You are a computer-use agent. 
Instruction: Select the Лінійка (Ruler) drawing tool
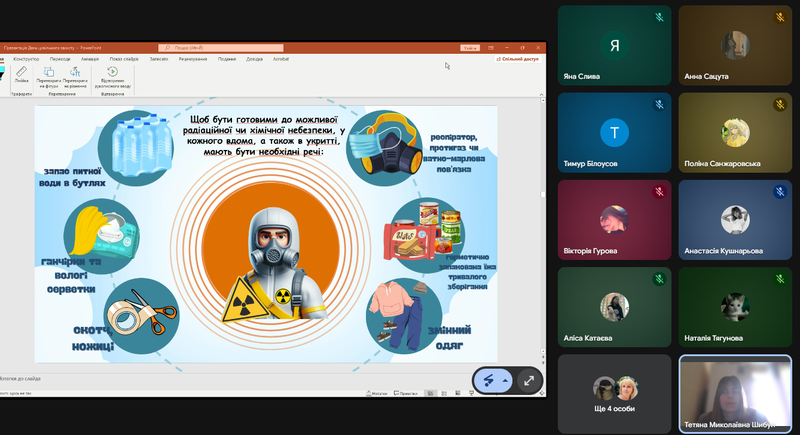[x=21, y=78]
